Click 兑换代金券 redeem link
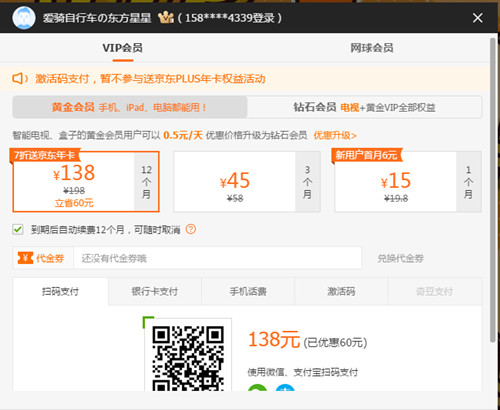Viewport: 500px width, 410px height. (x=400, y=258)
